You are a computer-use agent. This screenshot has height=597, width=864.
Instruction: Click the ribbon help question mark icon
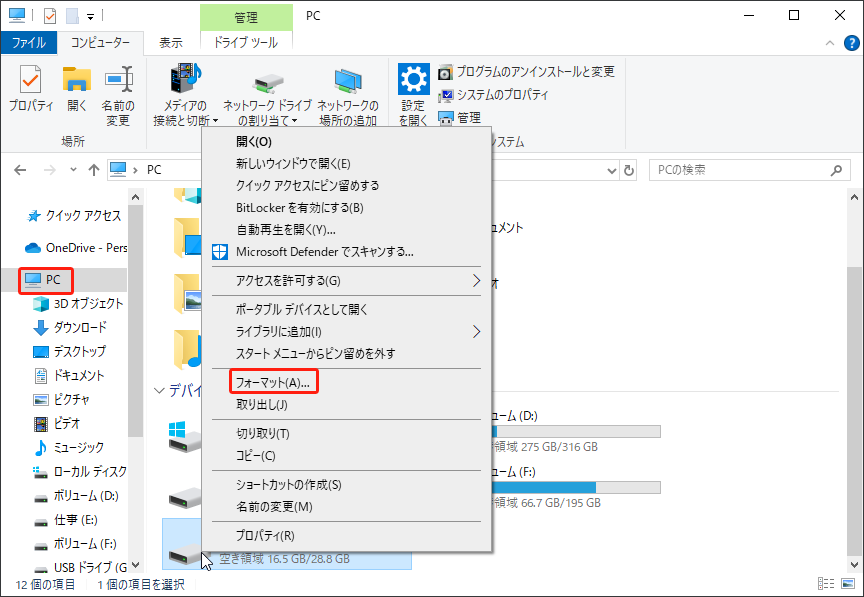(851, 43)
